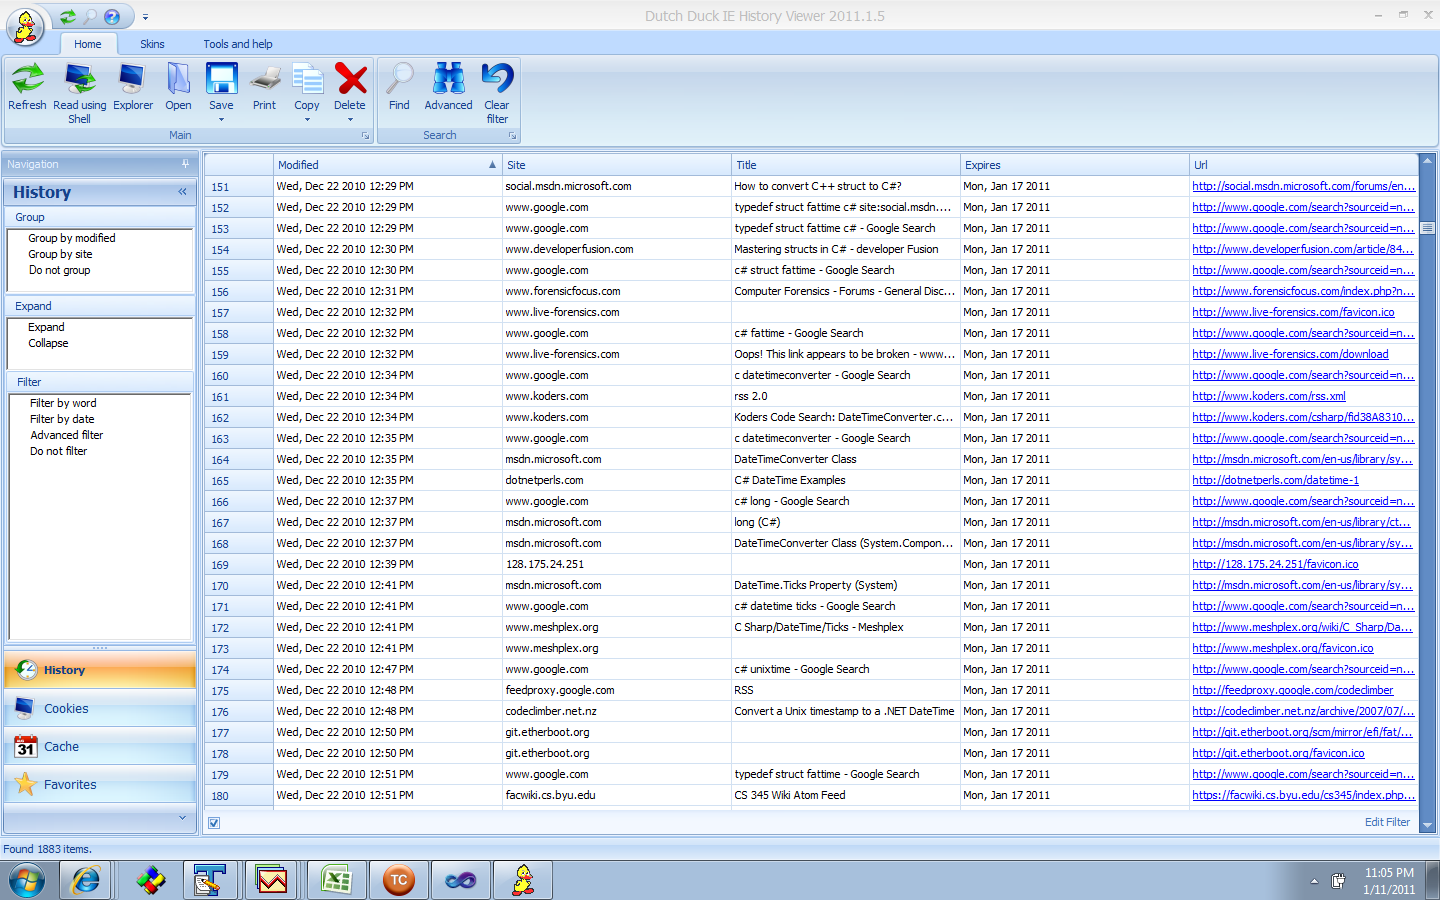Click Filter by word
This screenshot has width=1440, height=900.
pos(63,403)
